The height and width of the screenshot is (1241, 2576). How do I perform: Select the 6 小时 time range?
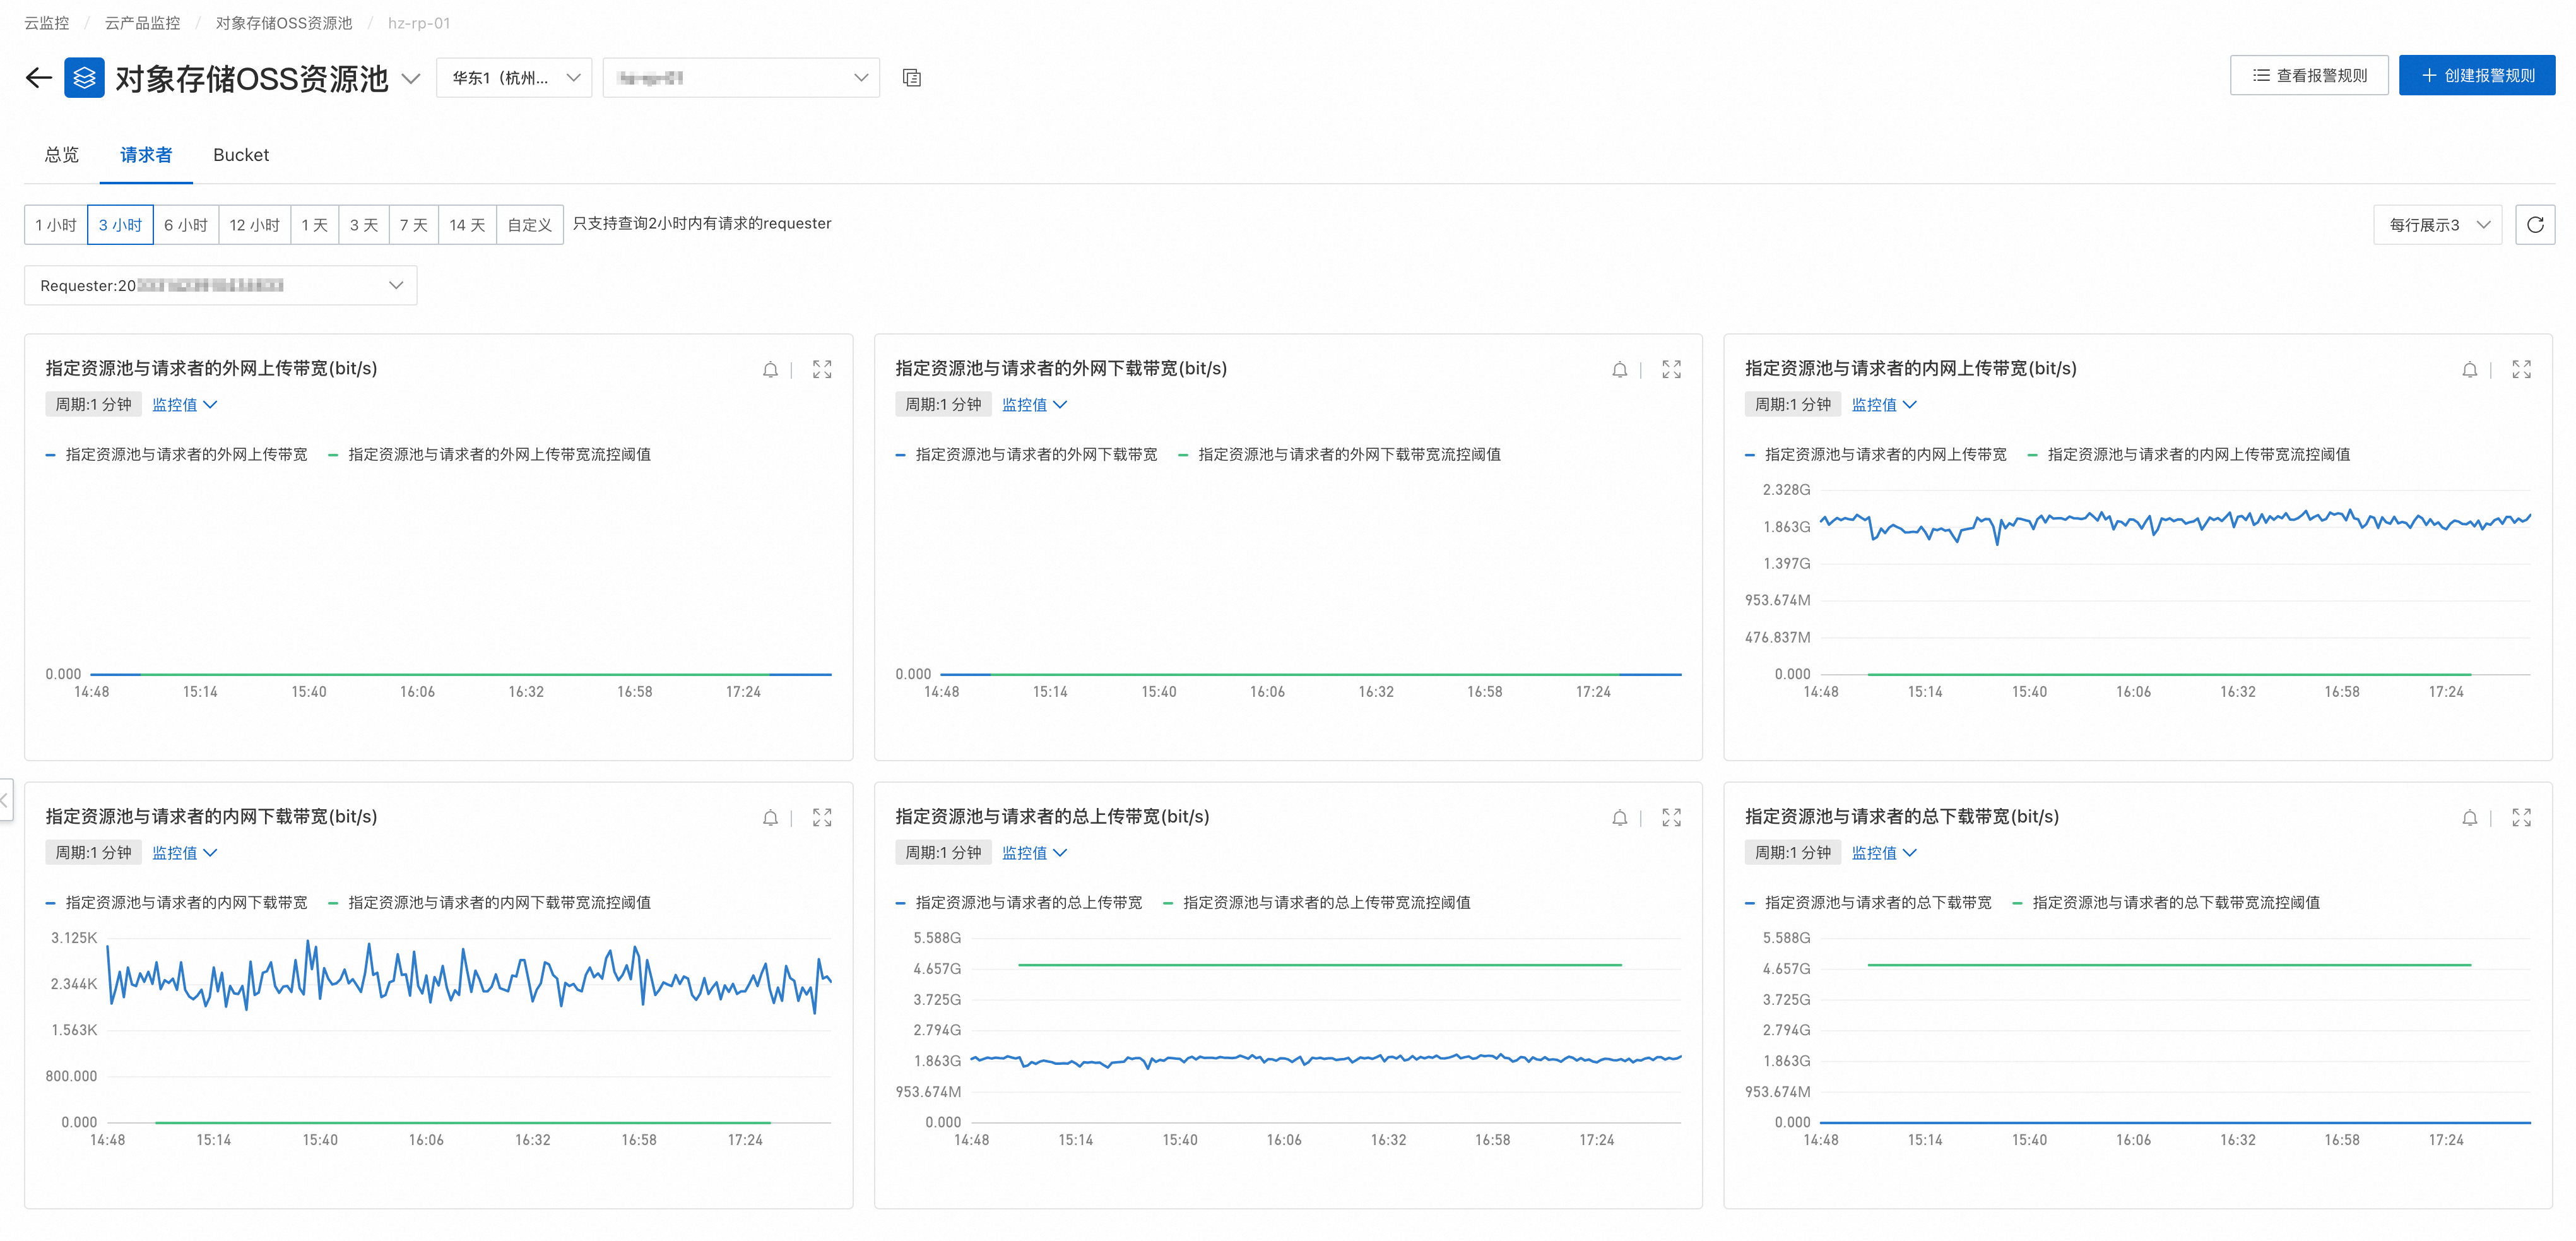click(x=186, y=225)
